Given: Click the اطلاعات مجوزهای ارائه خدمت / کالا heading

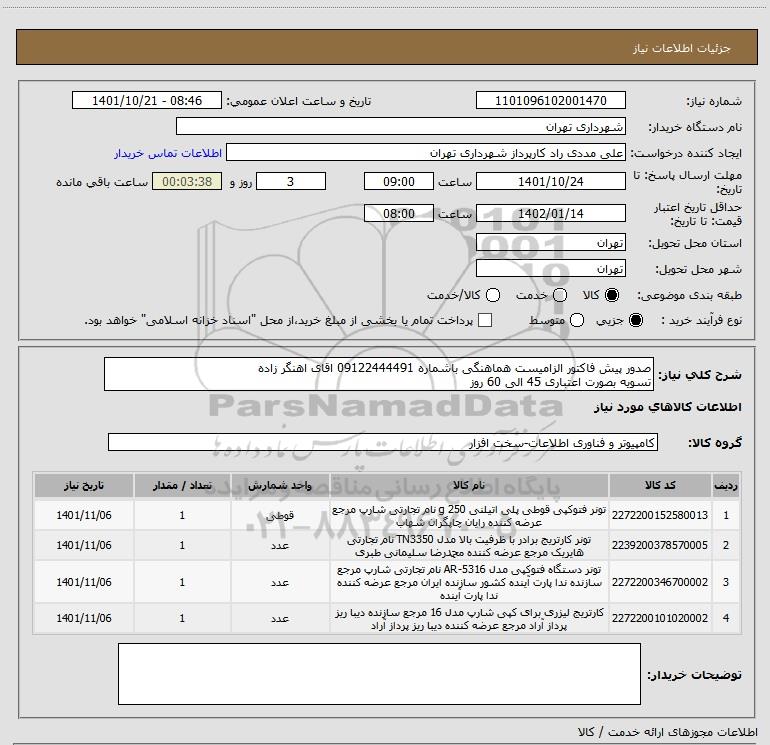Looking at the screenshot, I should coord(668,732).
